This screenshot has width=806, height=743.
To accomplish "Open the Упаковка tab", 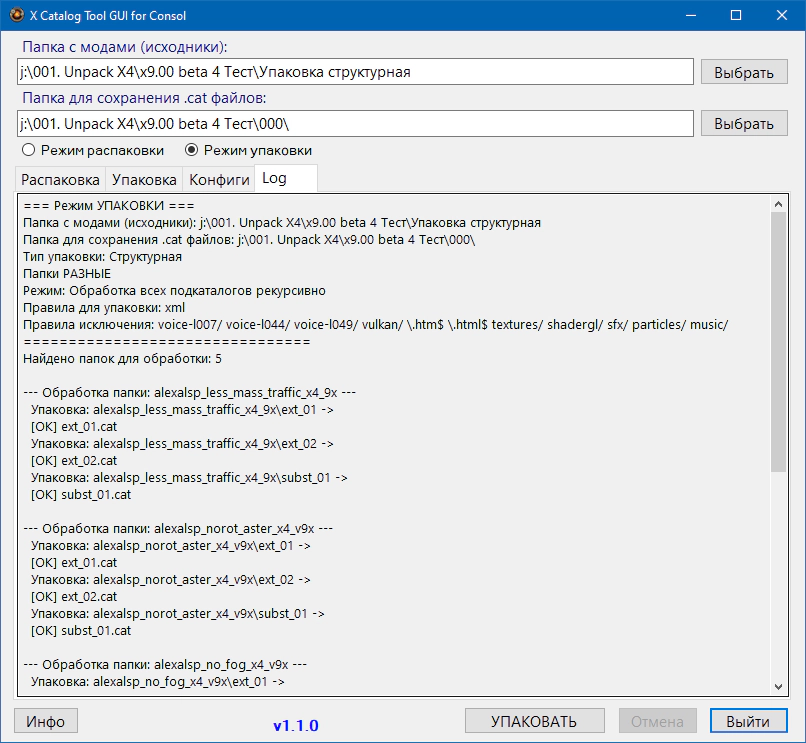I will 144,180.
